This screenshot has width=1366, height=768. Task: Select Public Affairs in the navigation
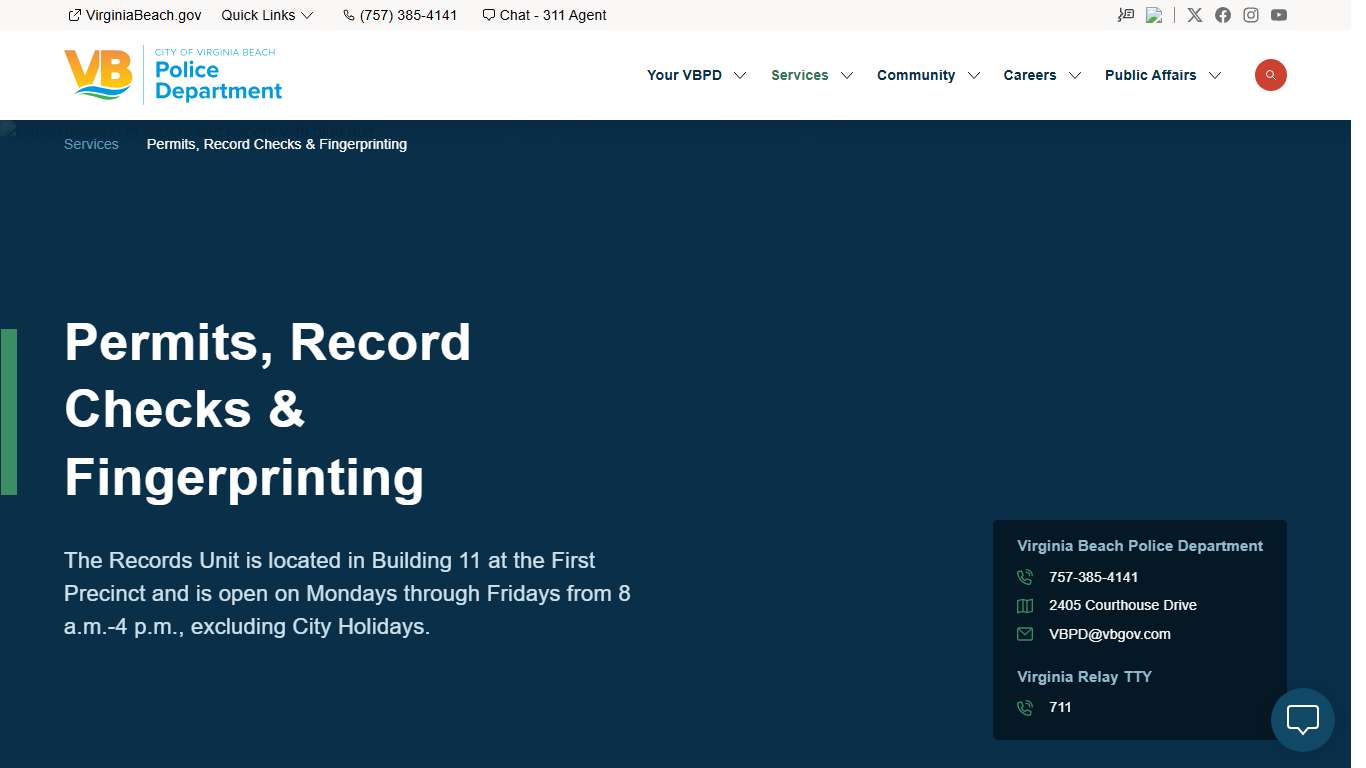(x=1150, y=75)
